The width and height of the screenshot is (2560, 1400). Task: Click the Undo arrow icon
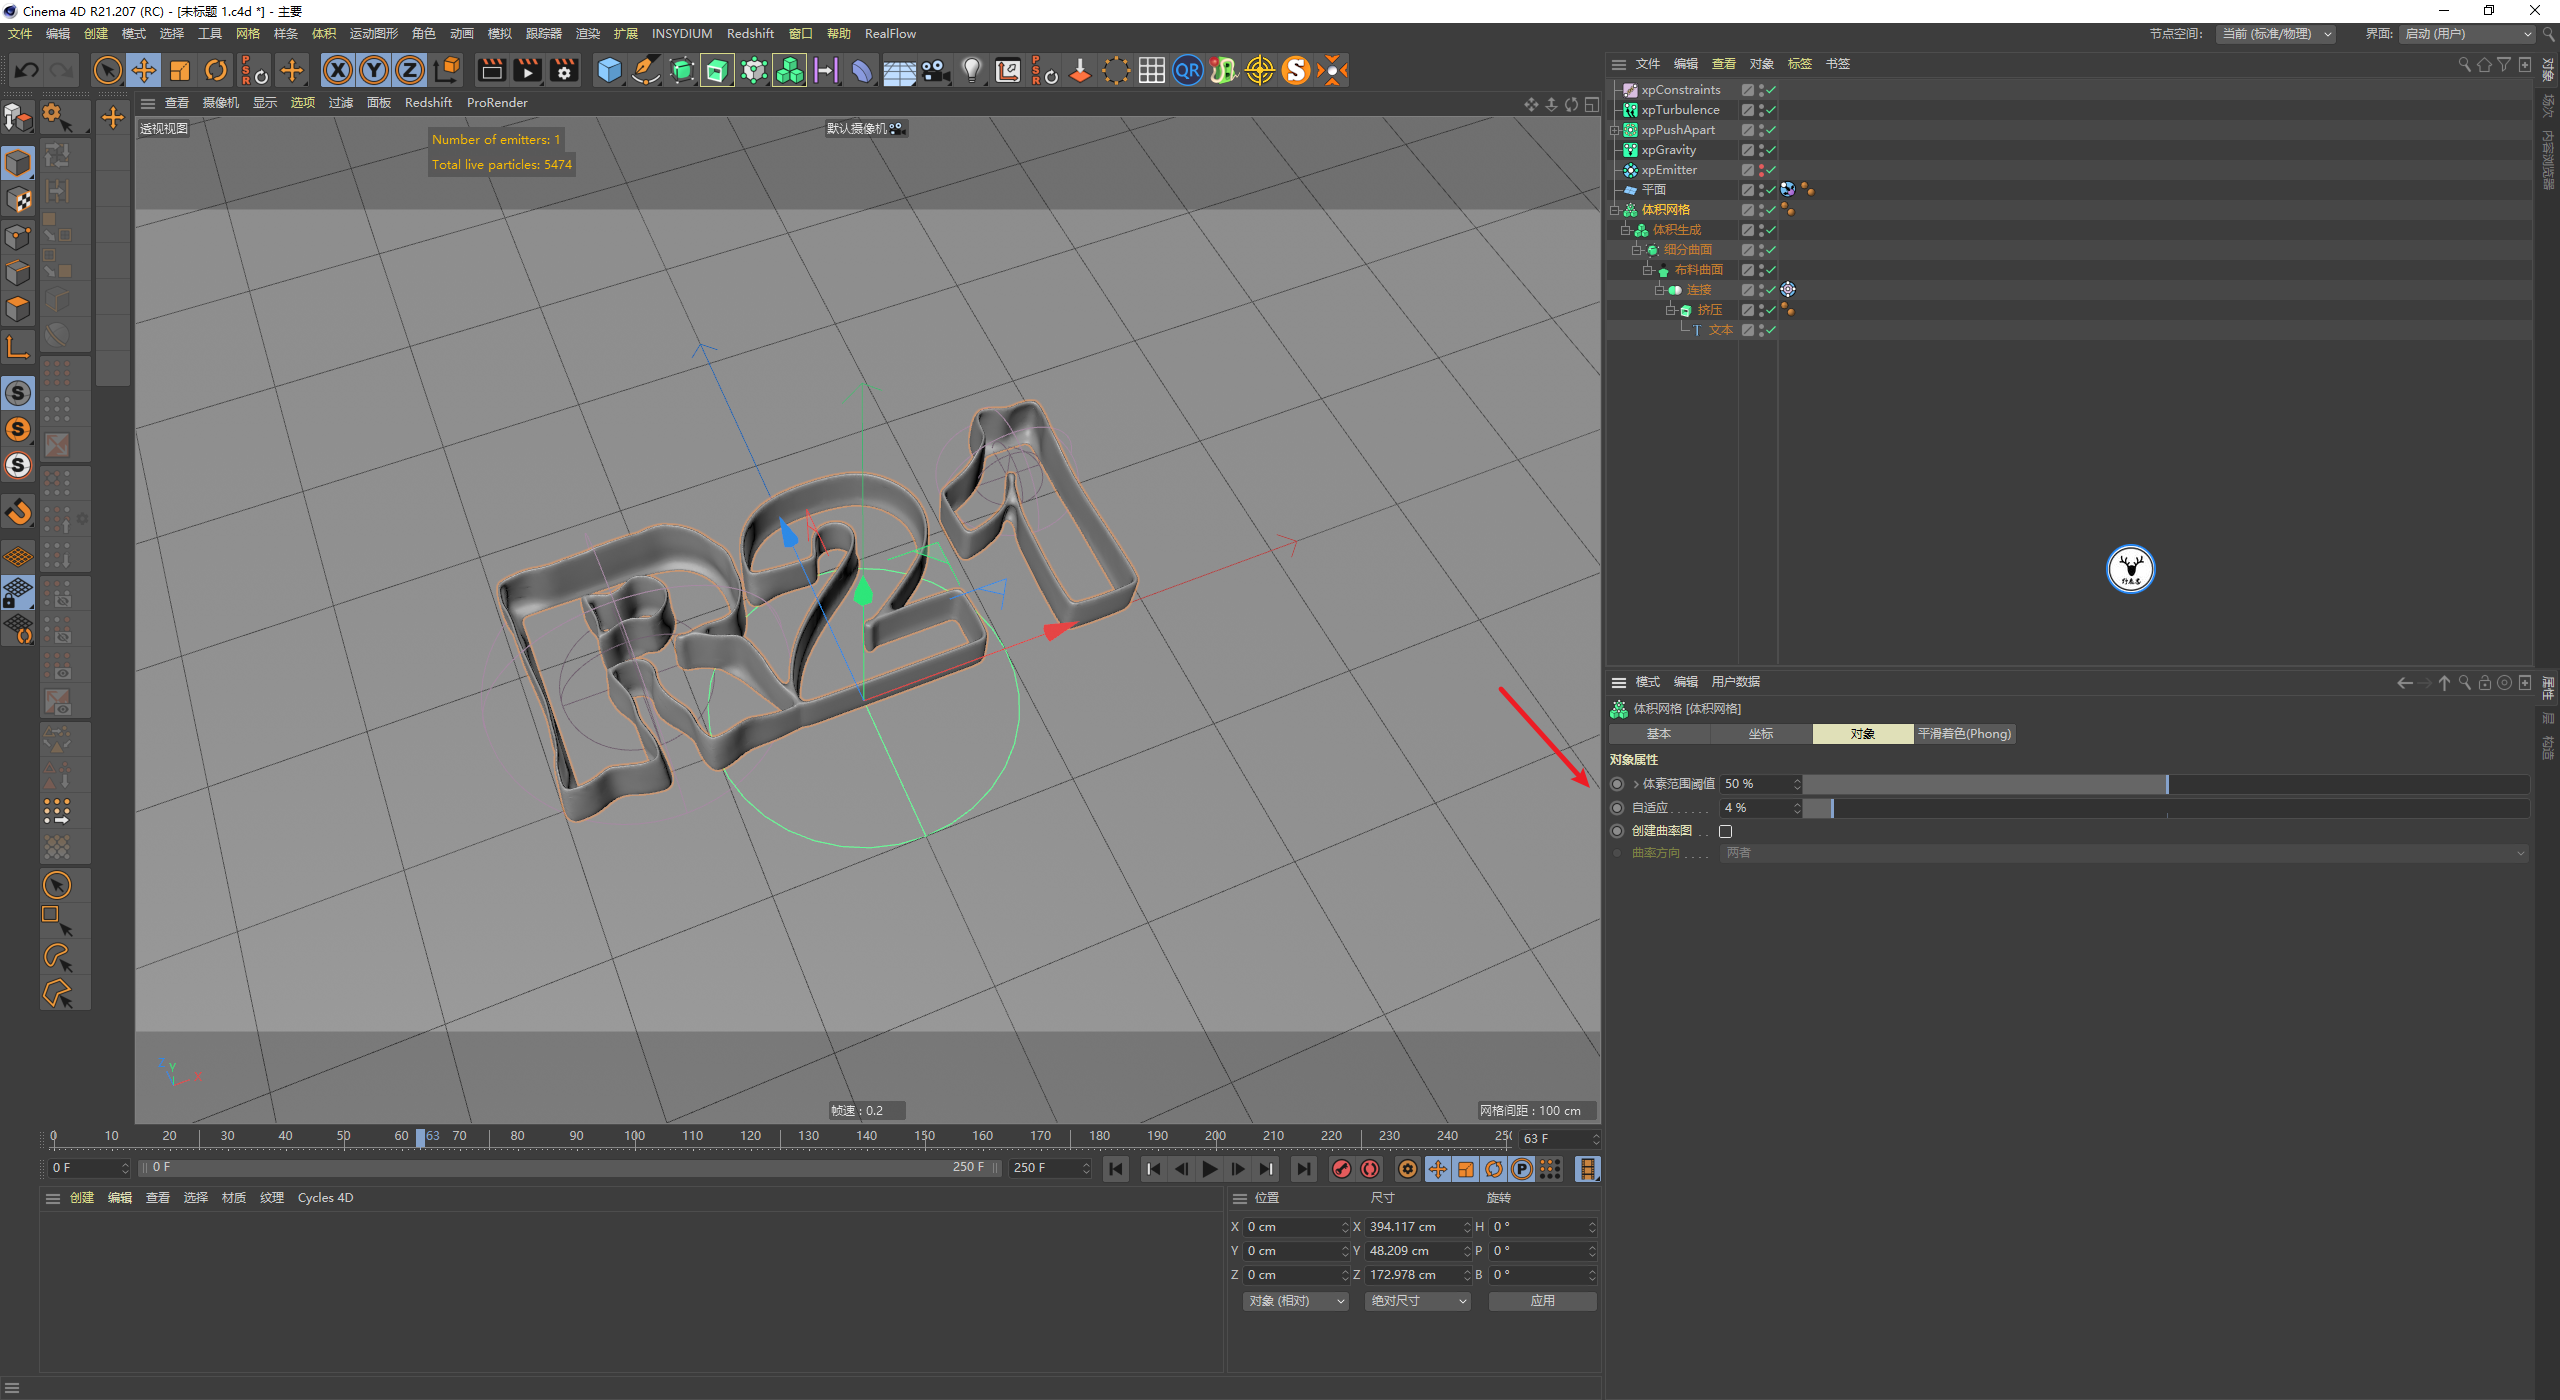[27, 70]
